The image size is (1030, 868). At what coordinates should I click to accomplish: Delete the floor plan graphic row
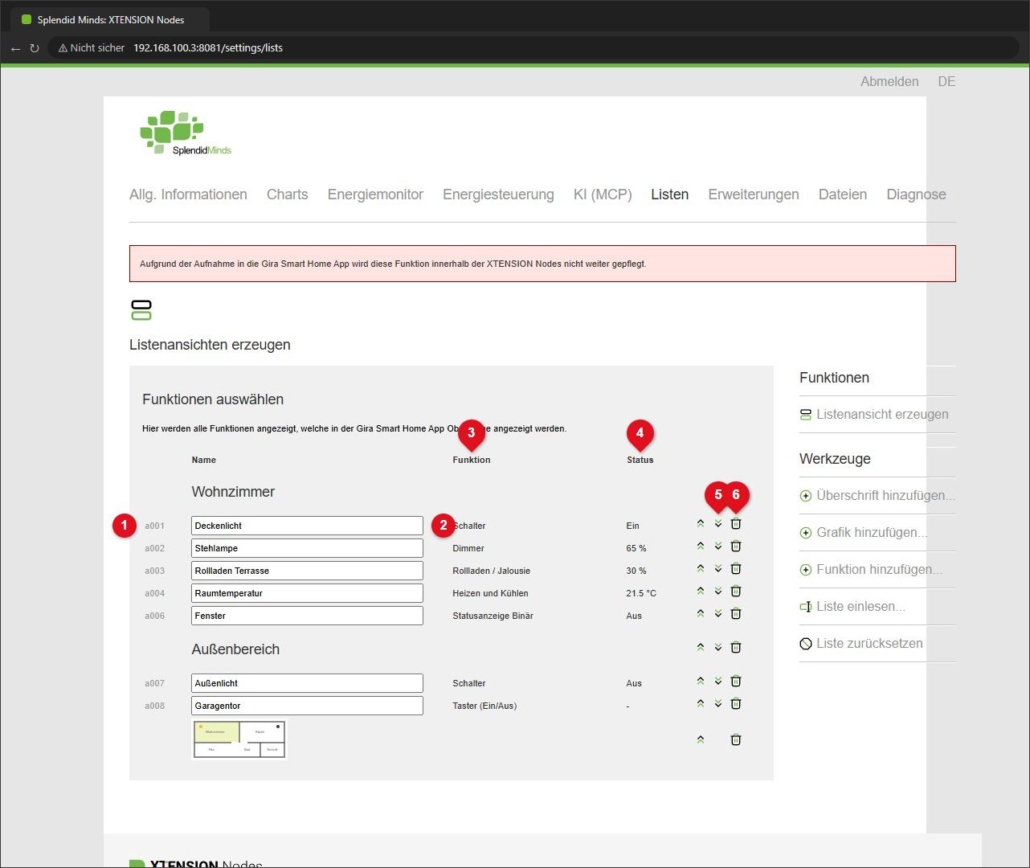click(x=736, y=740)
